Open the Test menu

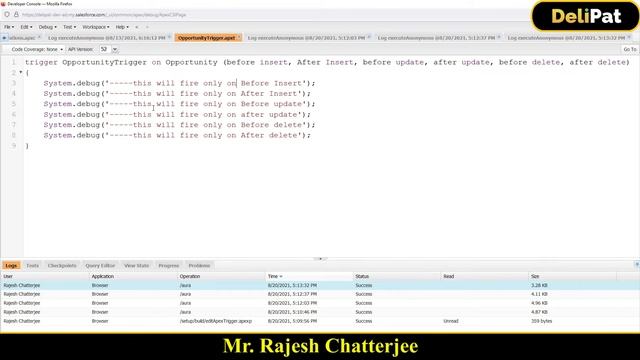click(69, 27)
